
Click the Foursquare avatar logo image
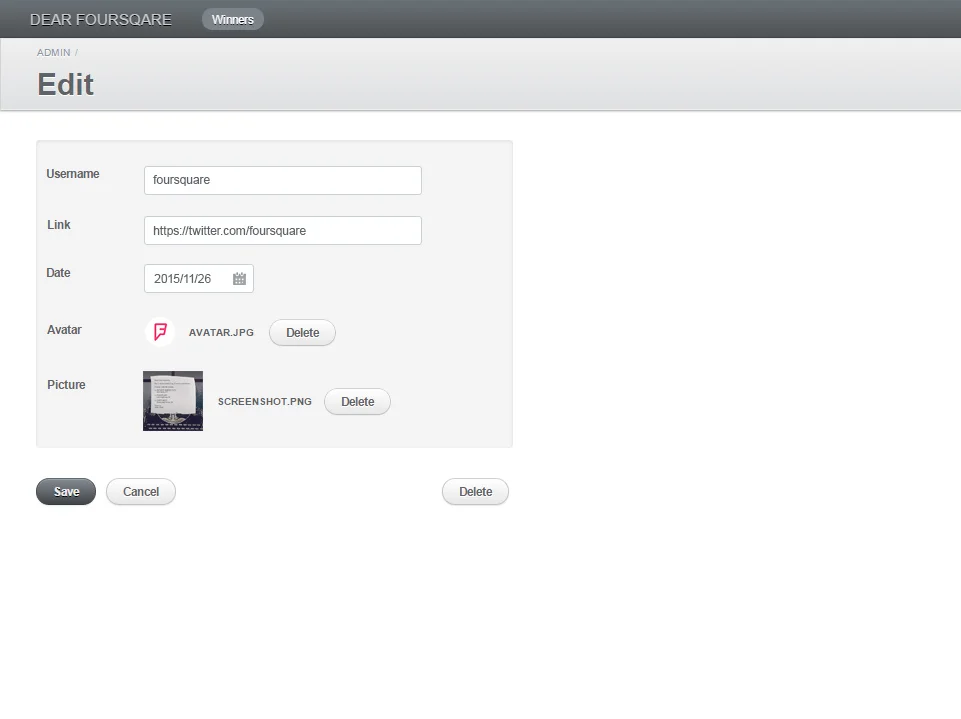[160, 332]
